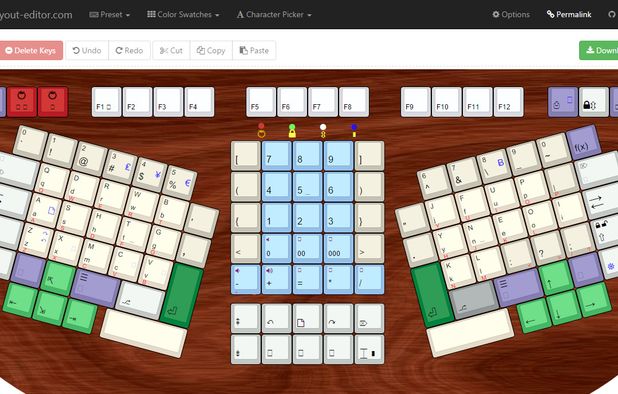
Task: Click the Undo toolbar button
Action: pos(87,50)
